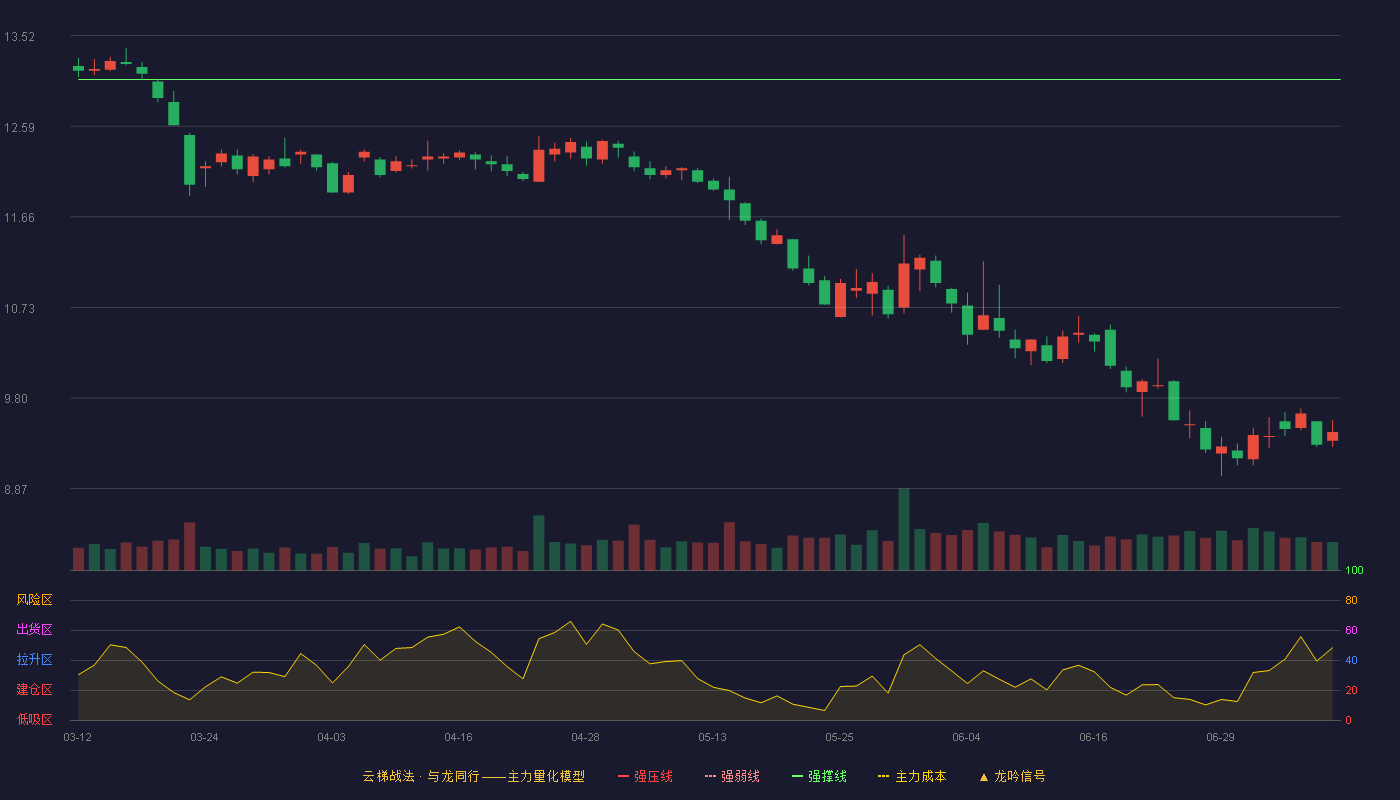The image size is (1400, 800).
Task: Click the green 100 indicator scale label
Action: [x=1355, y=571]
